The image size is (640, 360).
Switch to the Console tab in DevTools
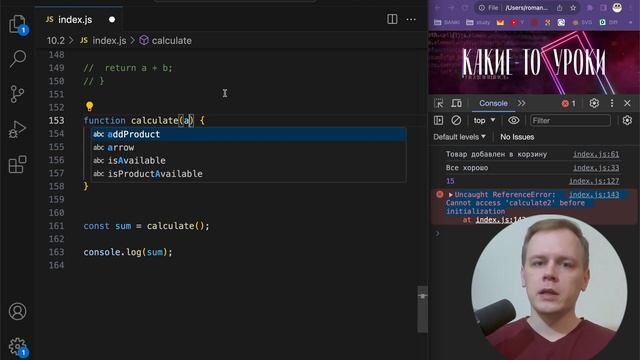493,103
